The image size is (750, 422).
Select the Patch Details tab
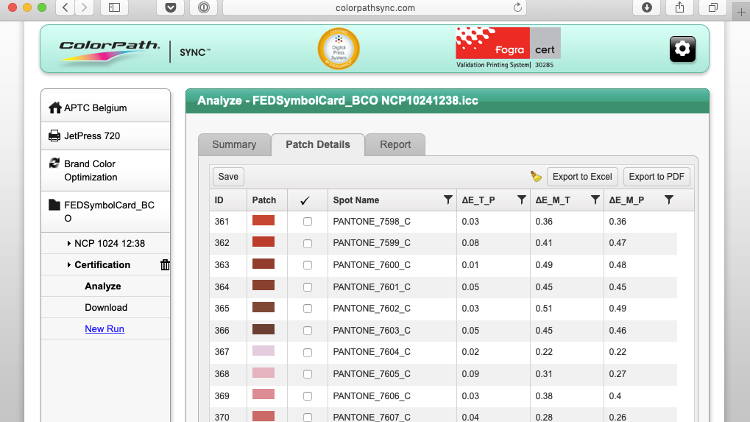coord(318,144)
